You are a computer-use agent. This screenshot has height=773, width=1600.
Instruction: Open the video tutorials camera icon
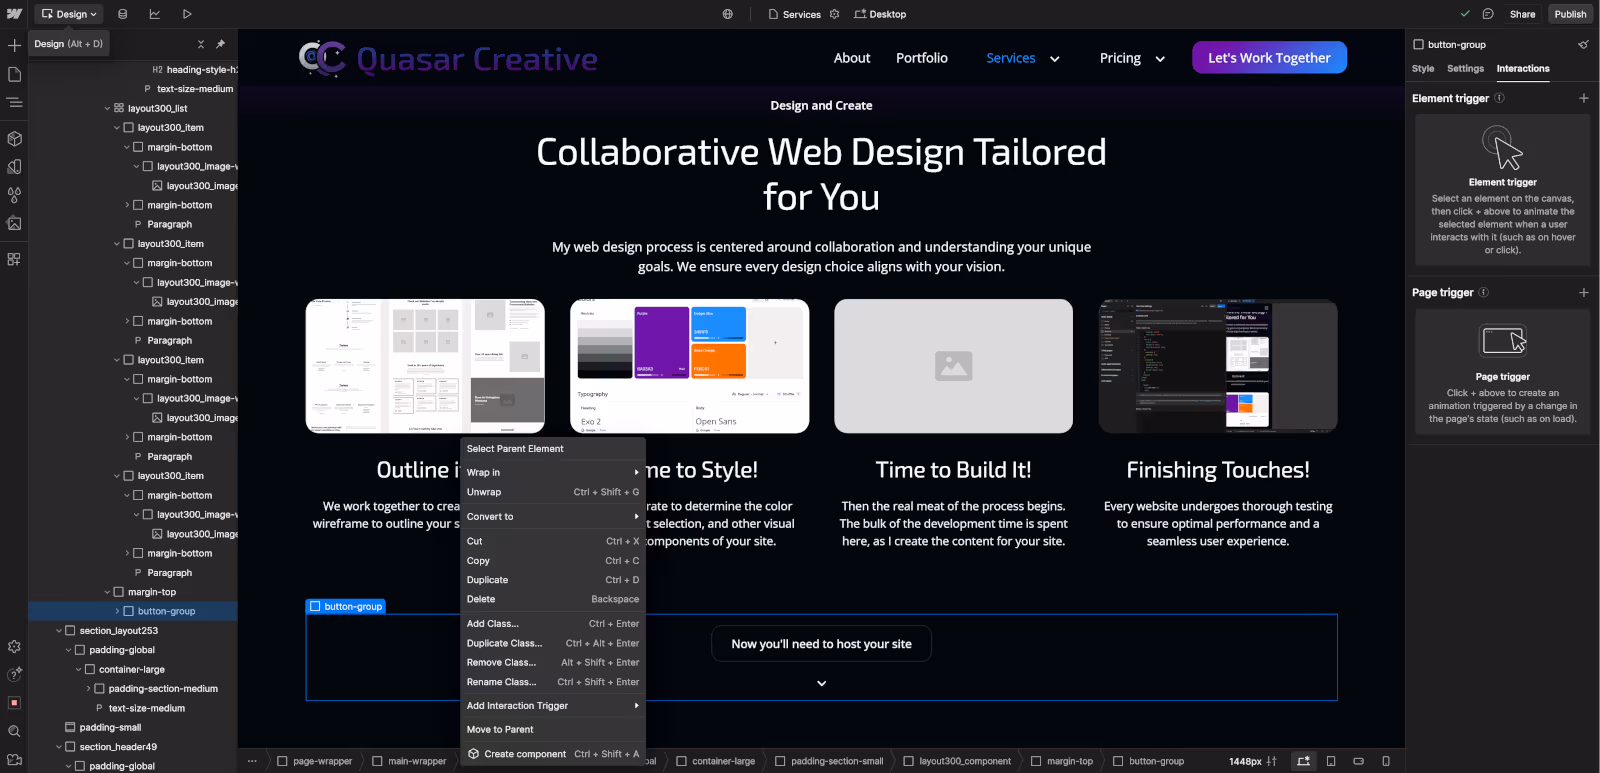[x=14, y=760]
